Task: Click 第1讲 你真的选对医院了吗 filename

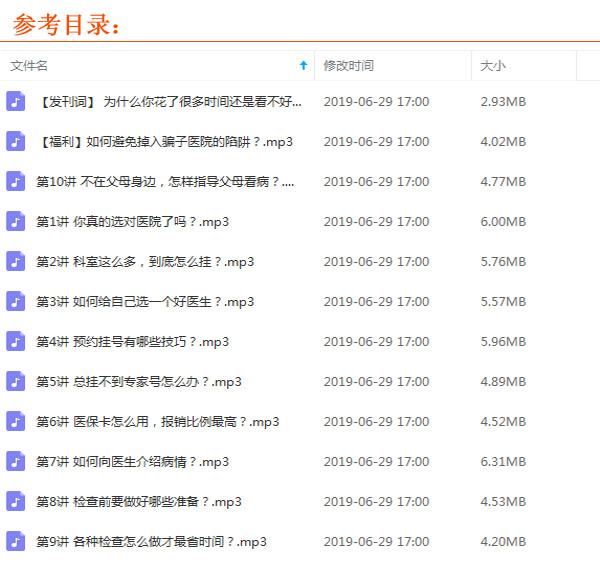Action: tap(132, 221)
